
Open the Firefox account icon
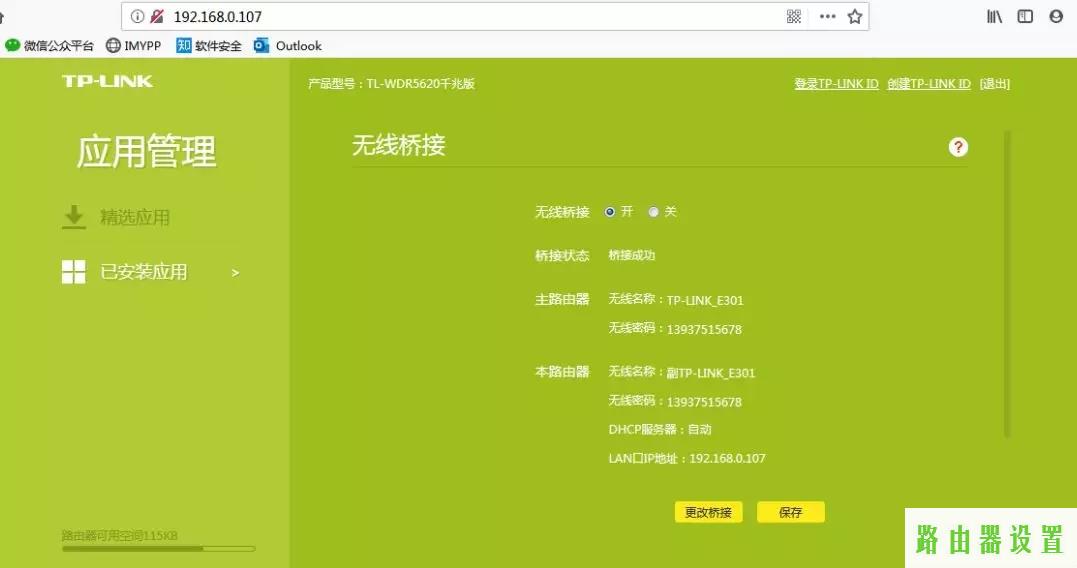1056,16
